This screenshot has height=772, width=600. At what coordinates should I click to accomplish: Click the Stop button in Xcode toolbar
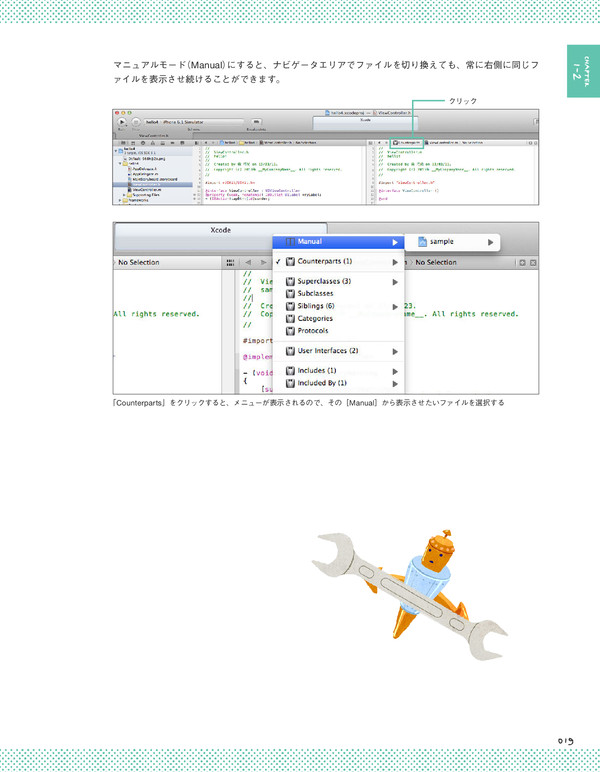tap(134, 120)
